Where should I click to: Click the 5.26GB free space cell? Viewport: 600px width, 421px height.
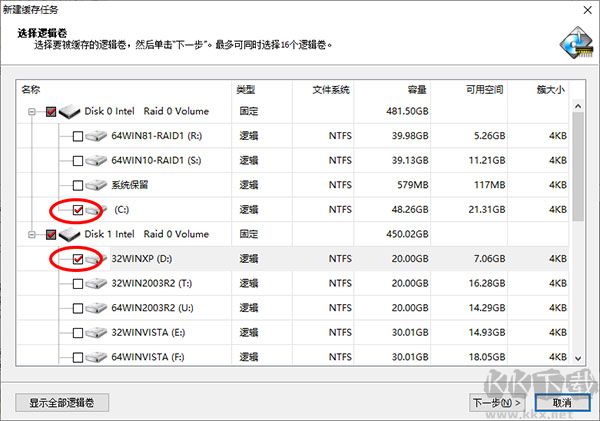coord(489,136)
